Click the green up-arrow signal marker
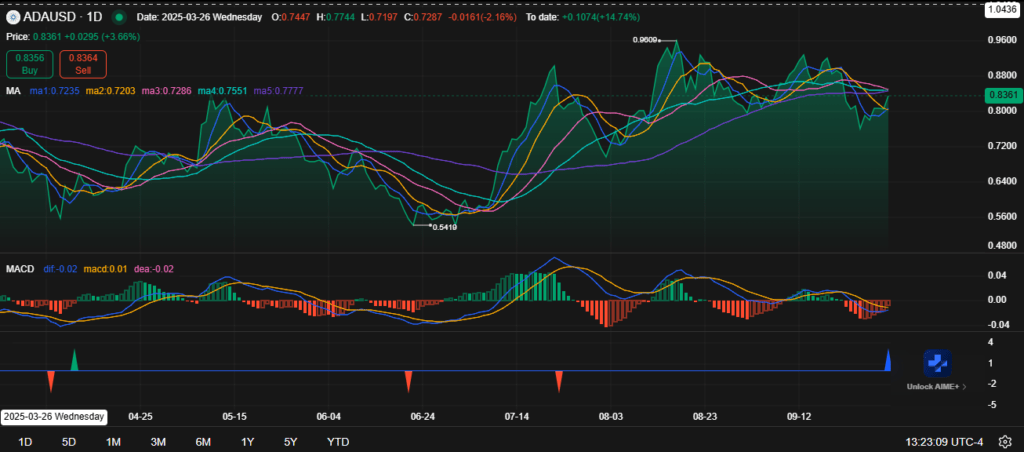Viewport: 1024px width, 452px height. (74, 360)
